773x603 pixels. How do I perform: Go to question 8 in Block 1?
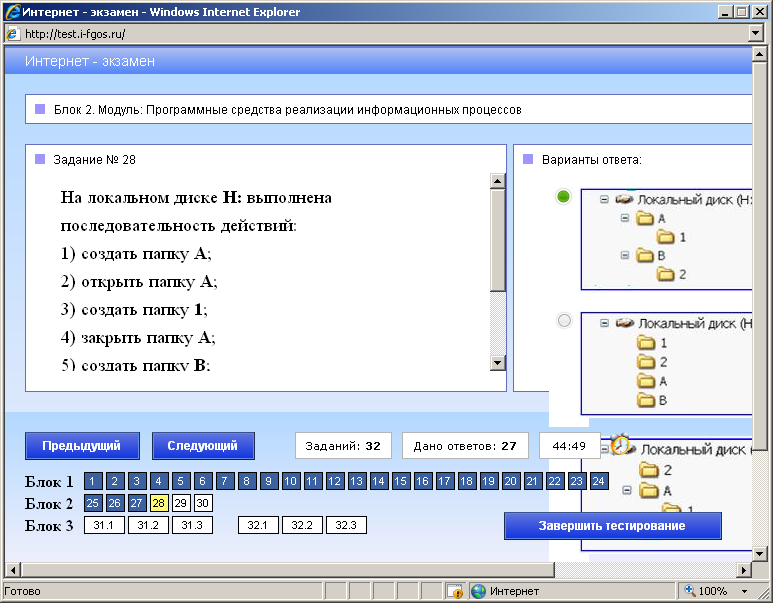click(246, 481)
